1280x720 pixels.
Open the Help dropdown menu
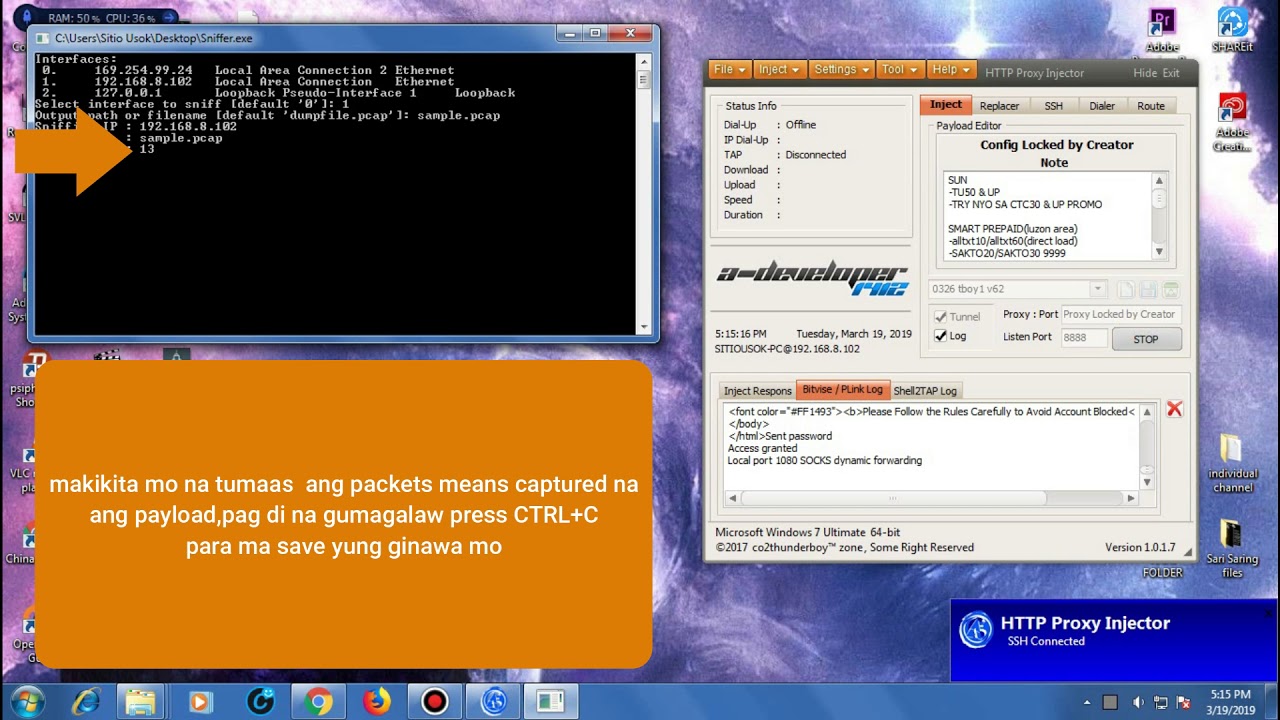pos(950,70)
